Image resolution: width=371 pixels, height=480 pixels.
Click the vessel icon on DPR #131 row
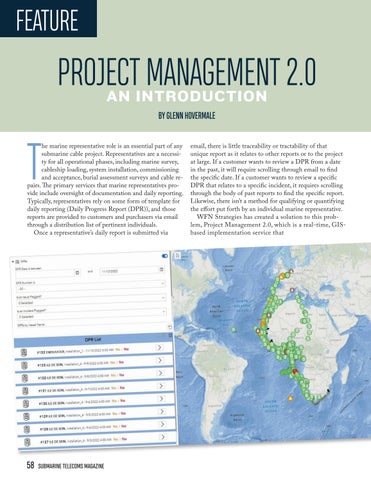tap(25, 391)
